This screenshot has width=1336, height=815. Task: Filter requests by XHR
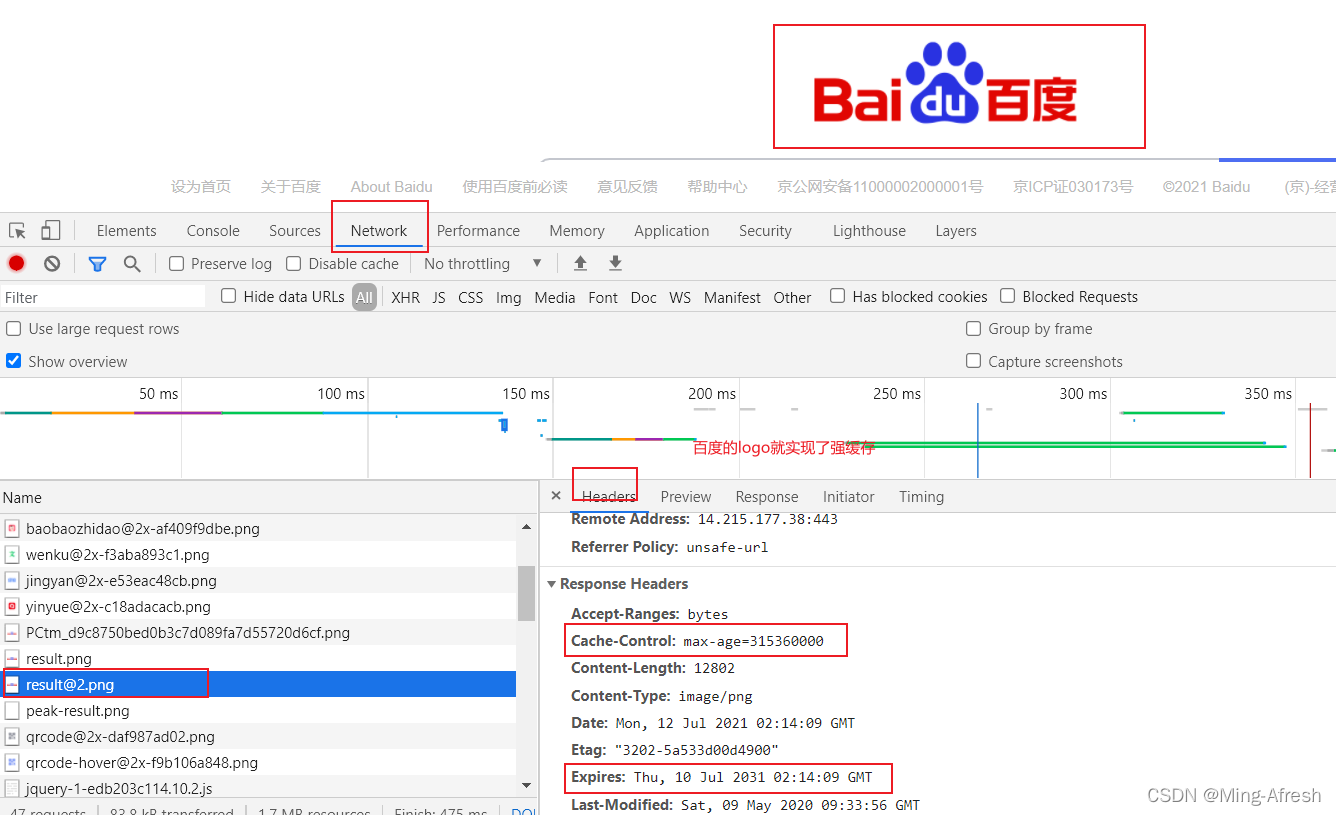click(x=405, y=297)
